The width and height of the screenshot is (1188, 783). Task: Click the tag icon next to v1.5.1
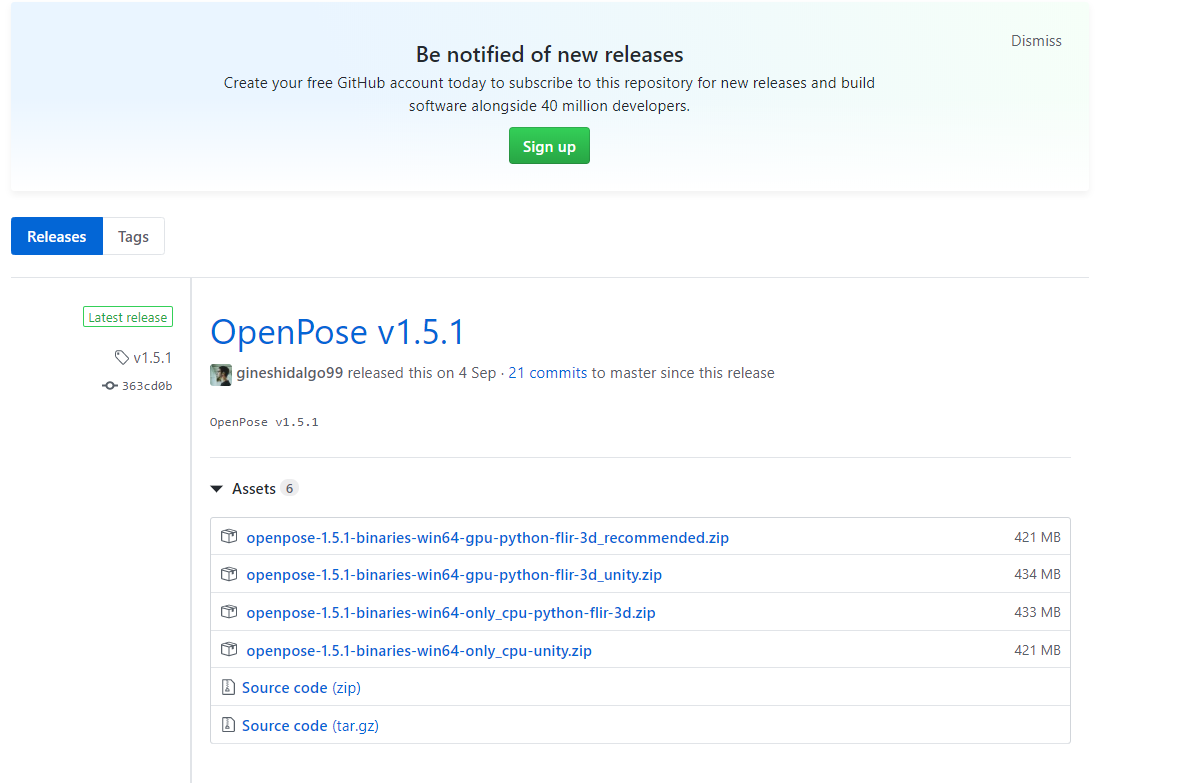121,357
